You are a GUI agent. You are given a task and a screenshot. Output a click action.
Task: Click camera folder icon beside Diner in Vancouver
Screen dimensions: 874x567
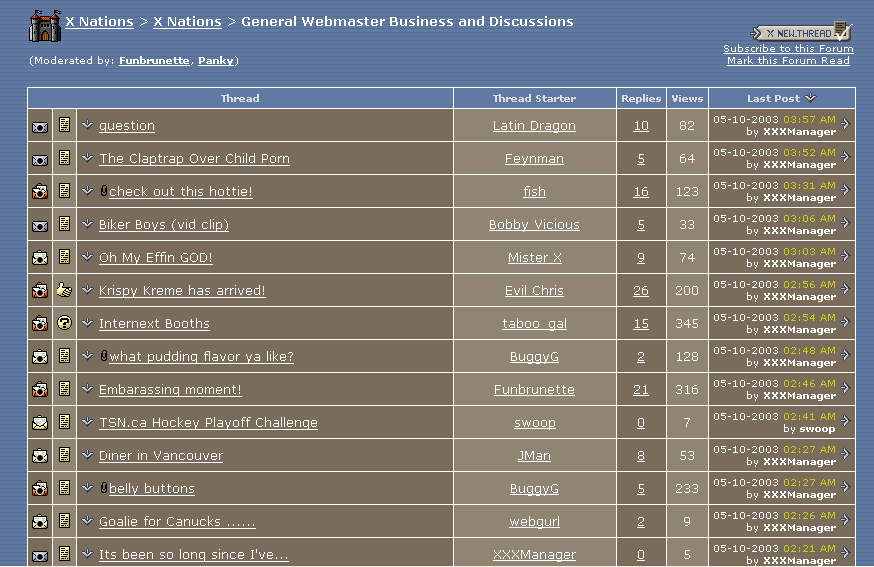[x=40, y=456]
